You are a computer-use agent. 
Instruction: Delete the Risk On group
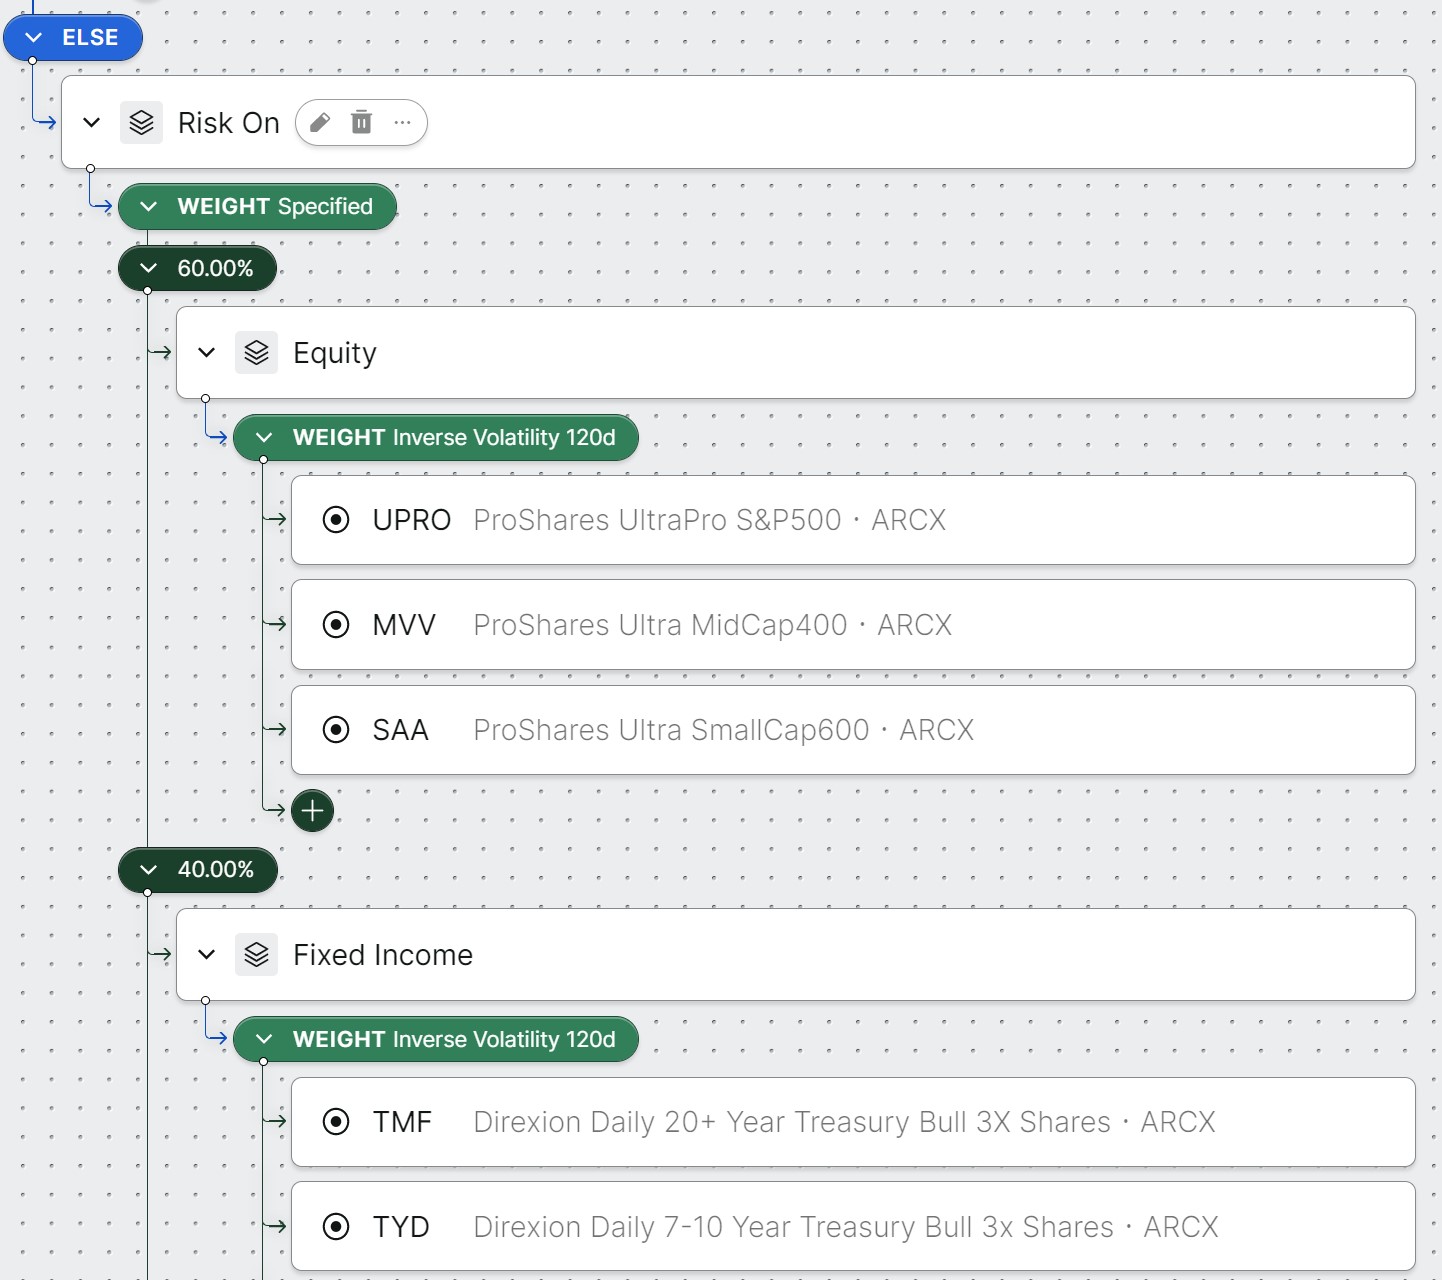point(361,123)
